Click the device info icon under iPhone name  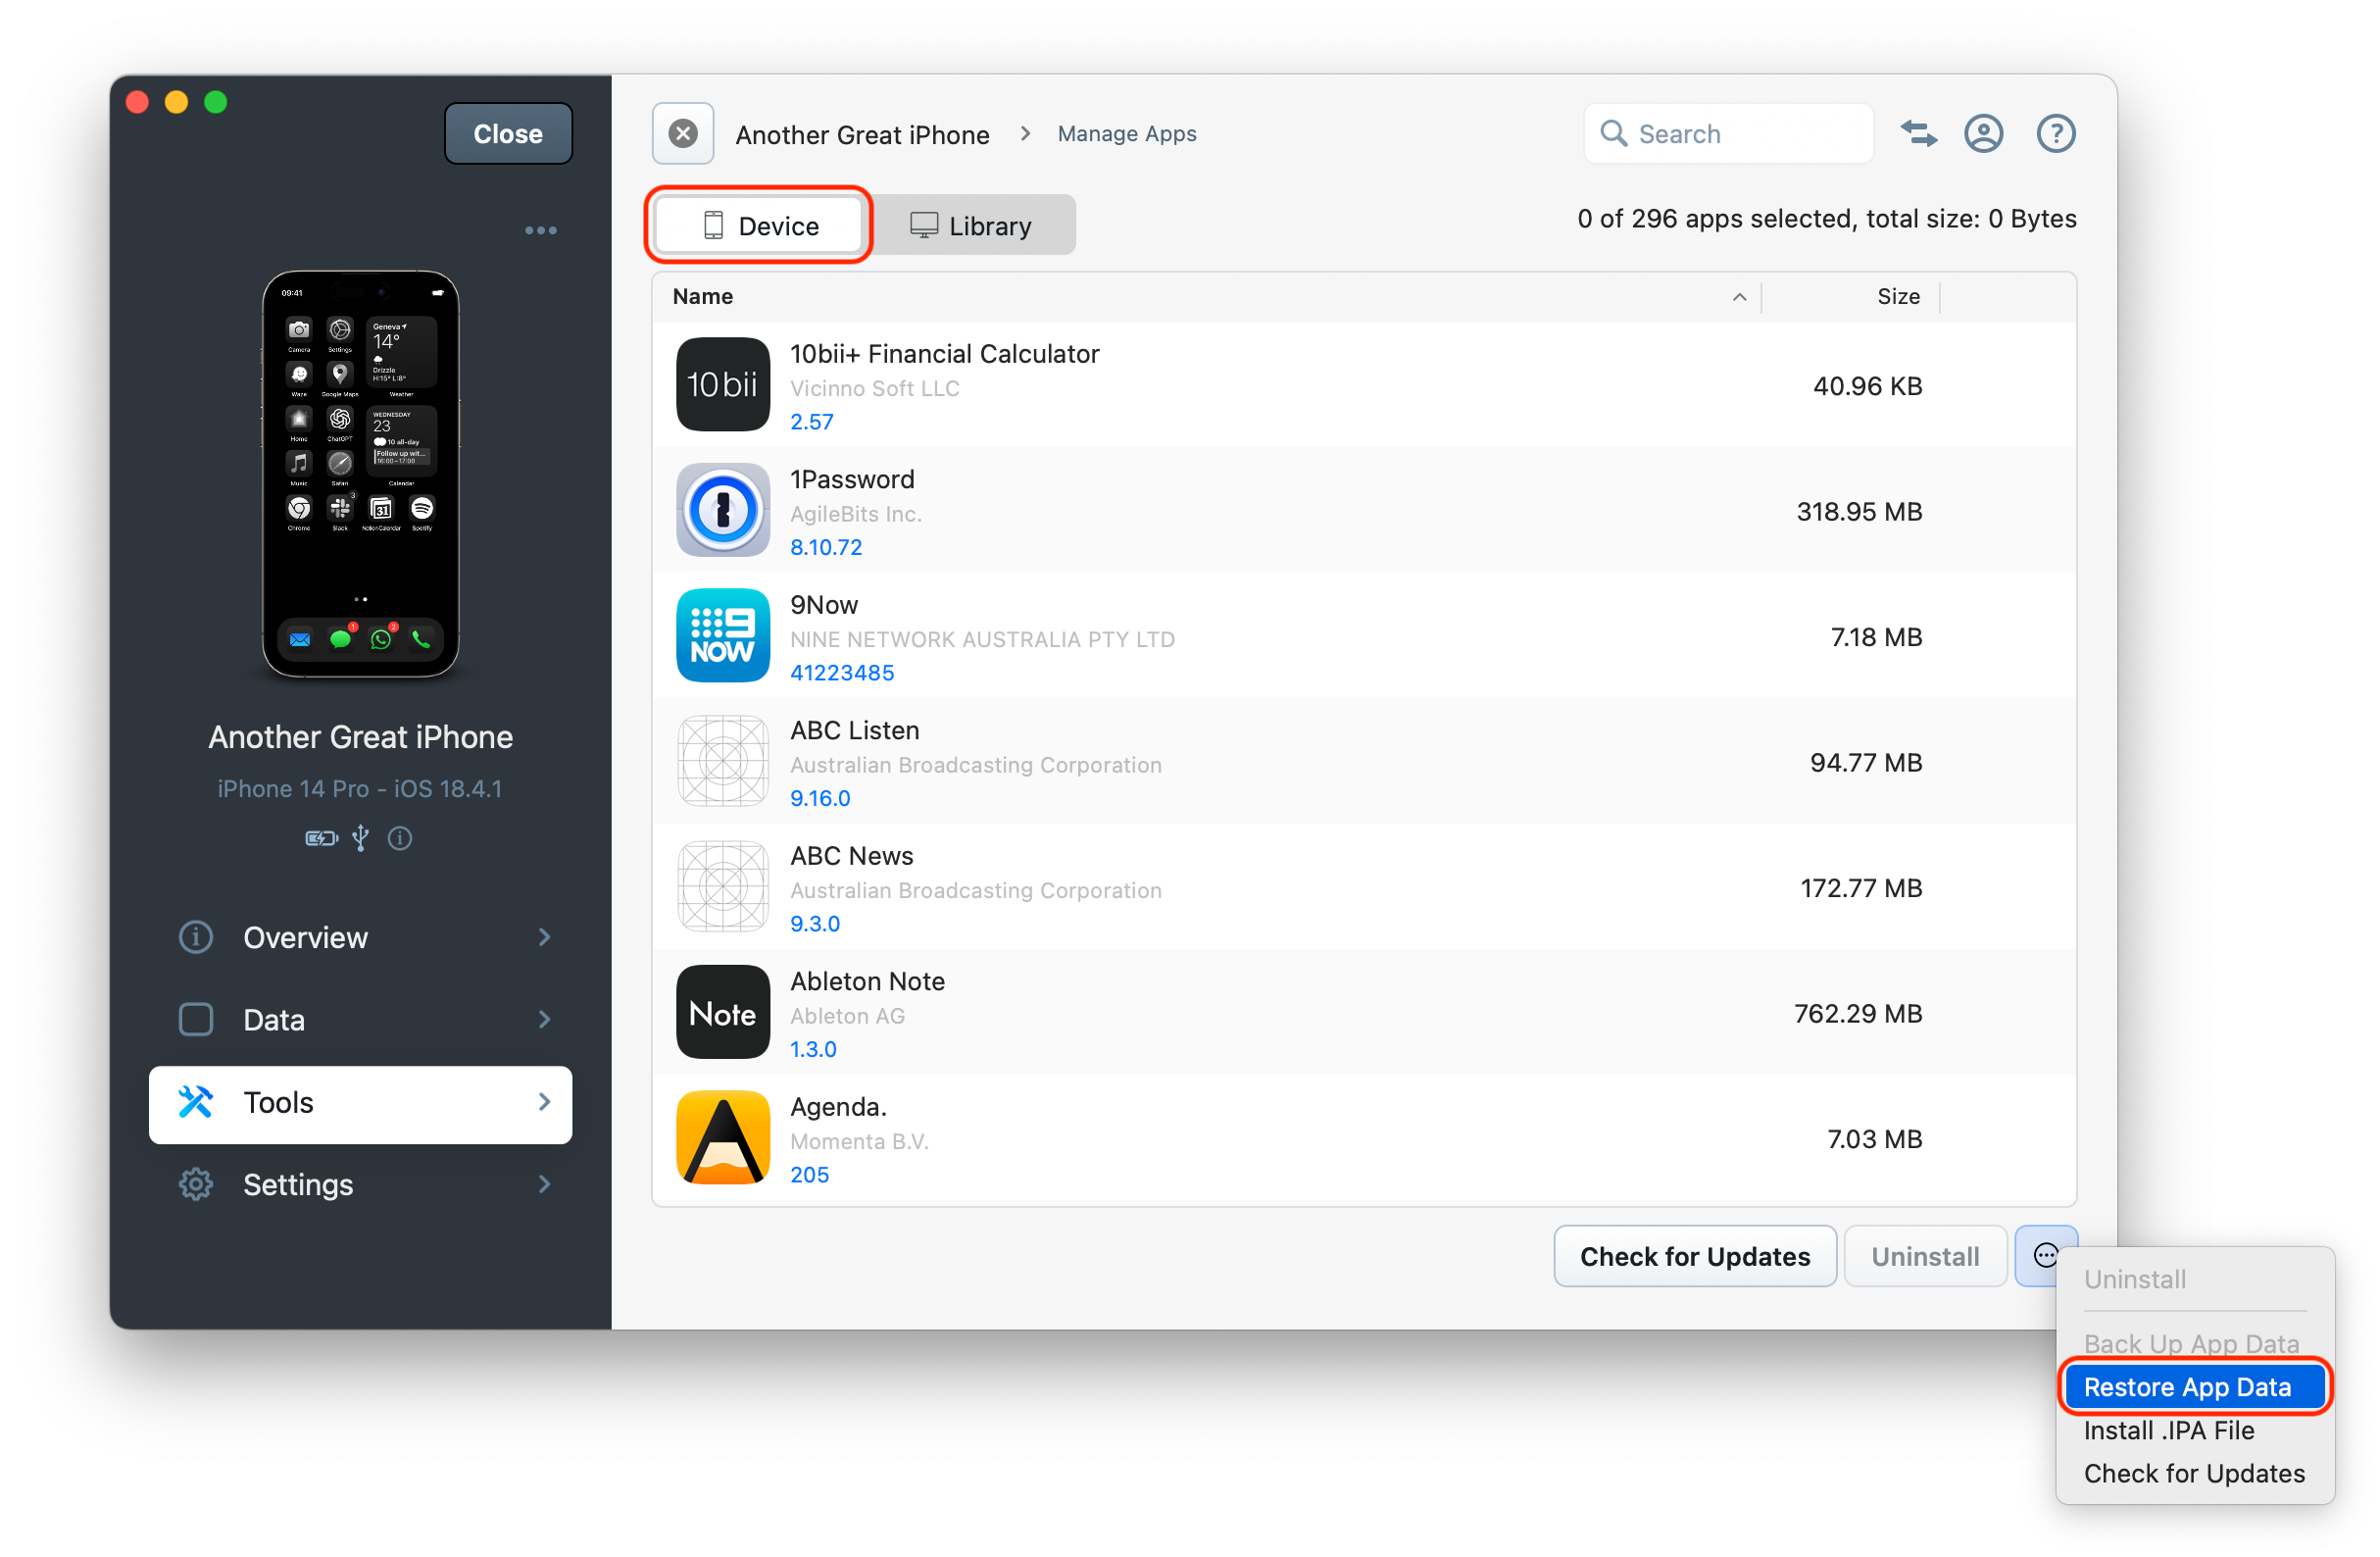pyautogui.click(x=400, y=839)
